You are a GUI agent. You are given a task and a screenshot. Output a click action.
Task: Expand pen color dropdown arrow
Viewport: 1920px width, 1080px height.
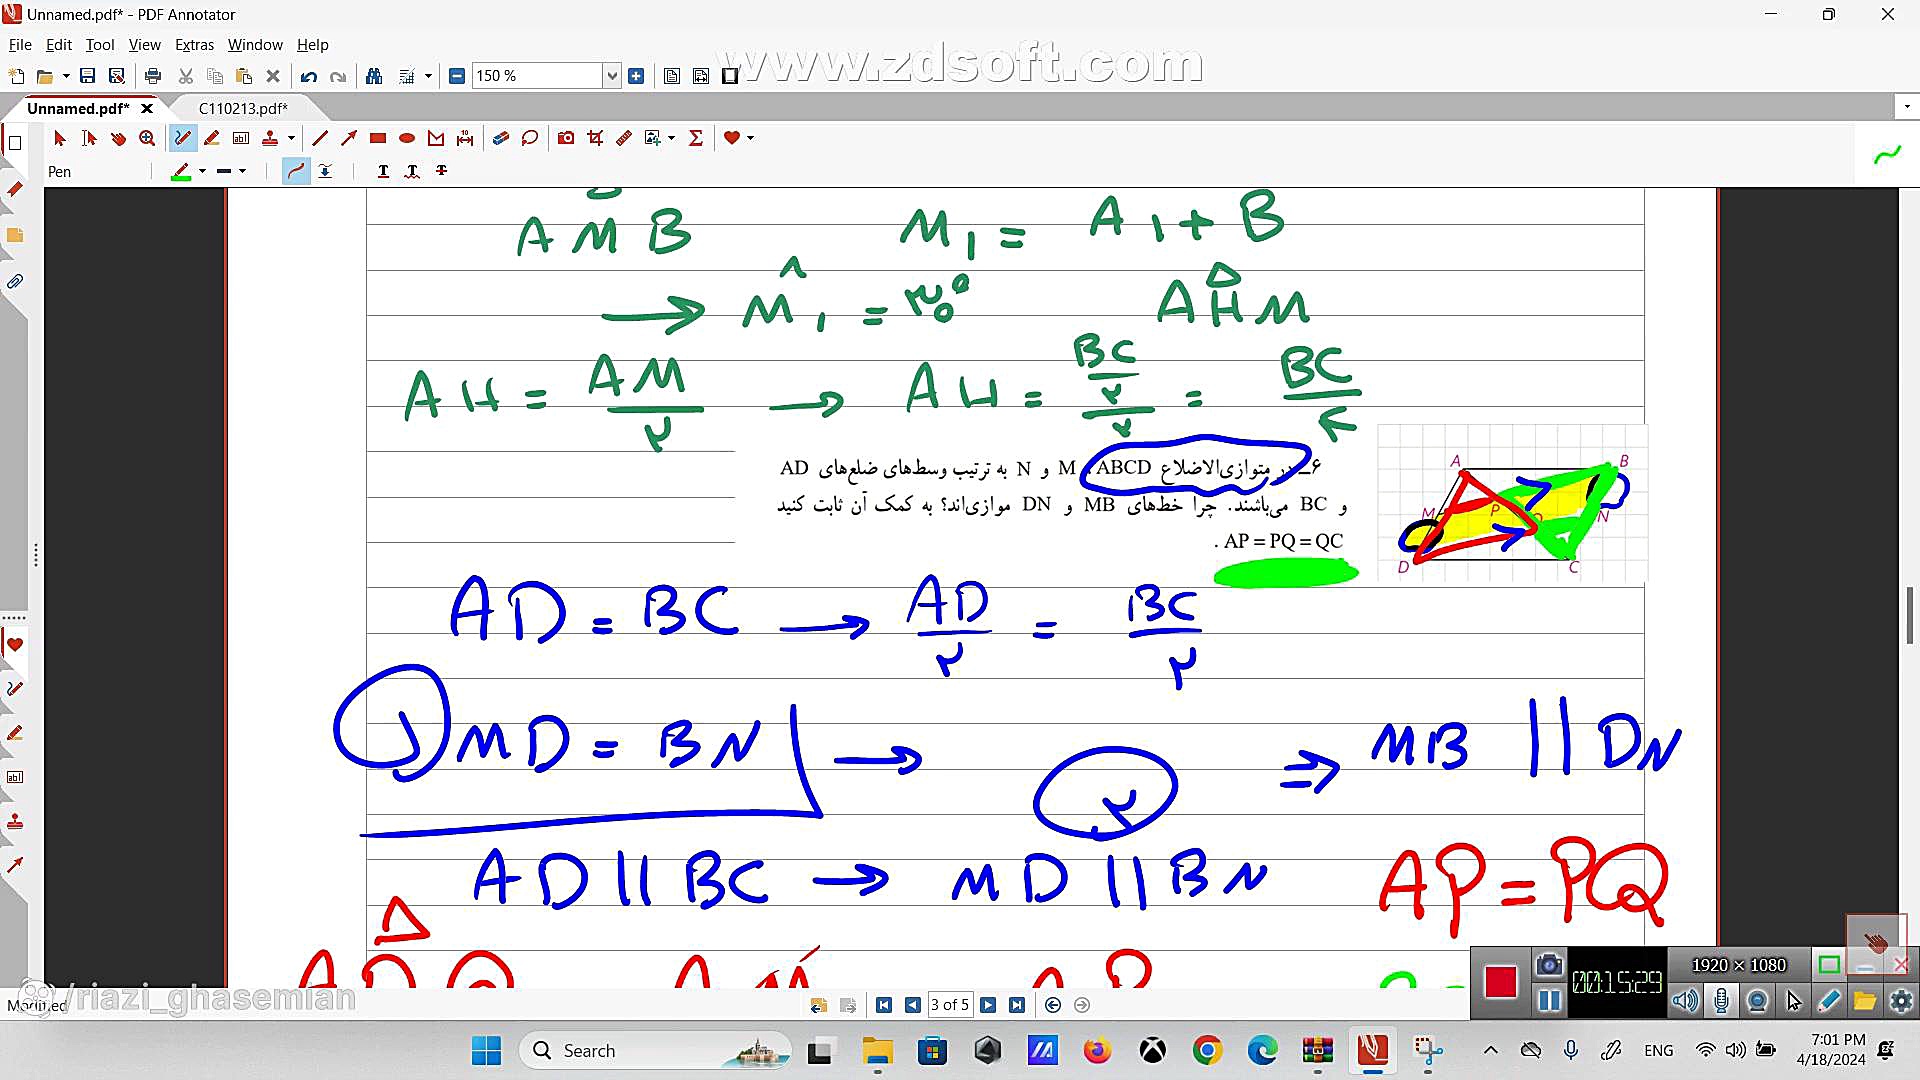tap(203, 172)
